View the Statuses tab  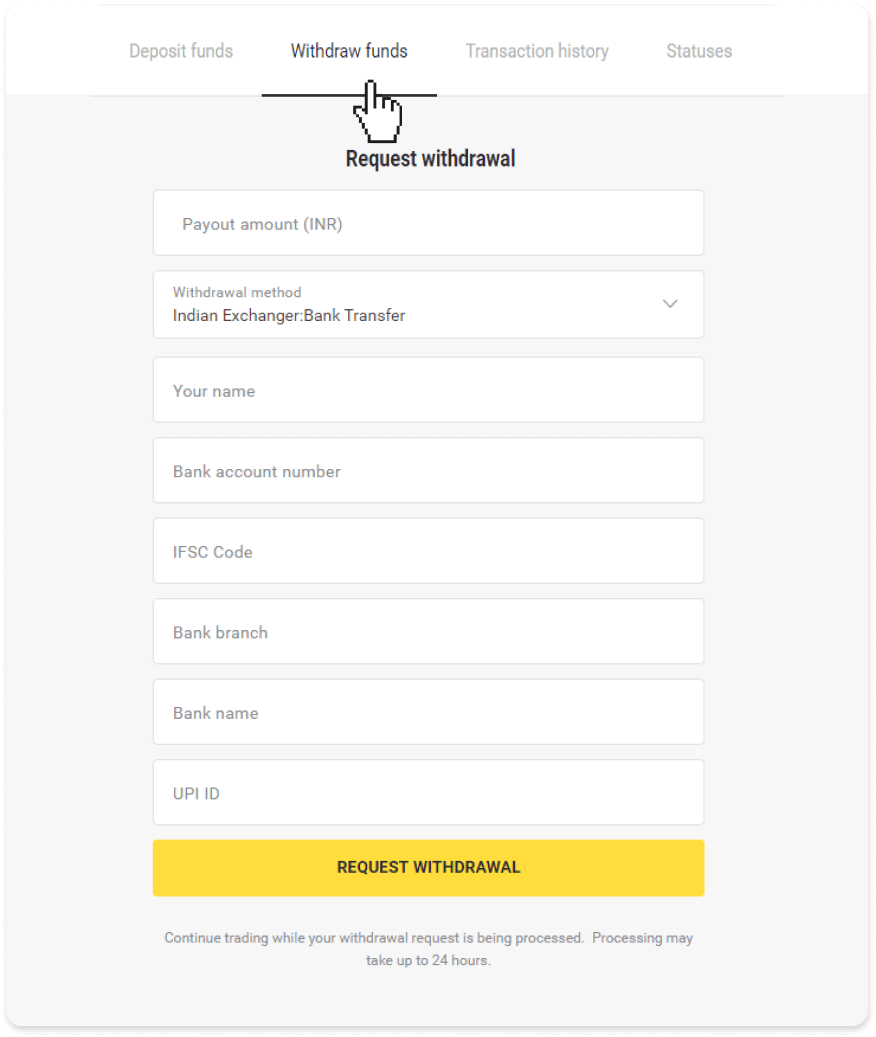coord(698,50)
